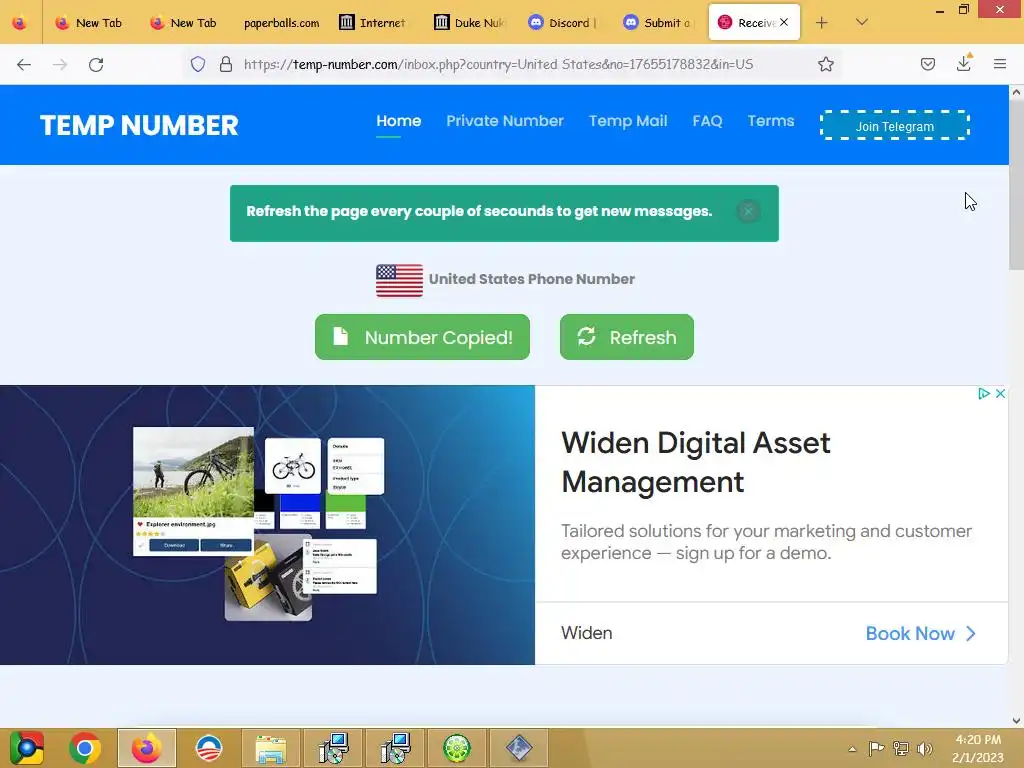The image size is (1024, 768).
Task: Open the TEMP NUMBER site logo
Action: 139,125
